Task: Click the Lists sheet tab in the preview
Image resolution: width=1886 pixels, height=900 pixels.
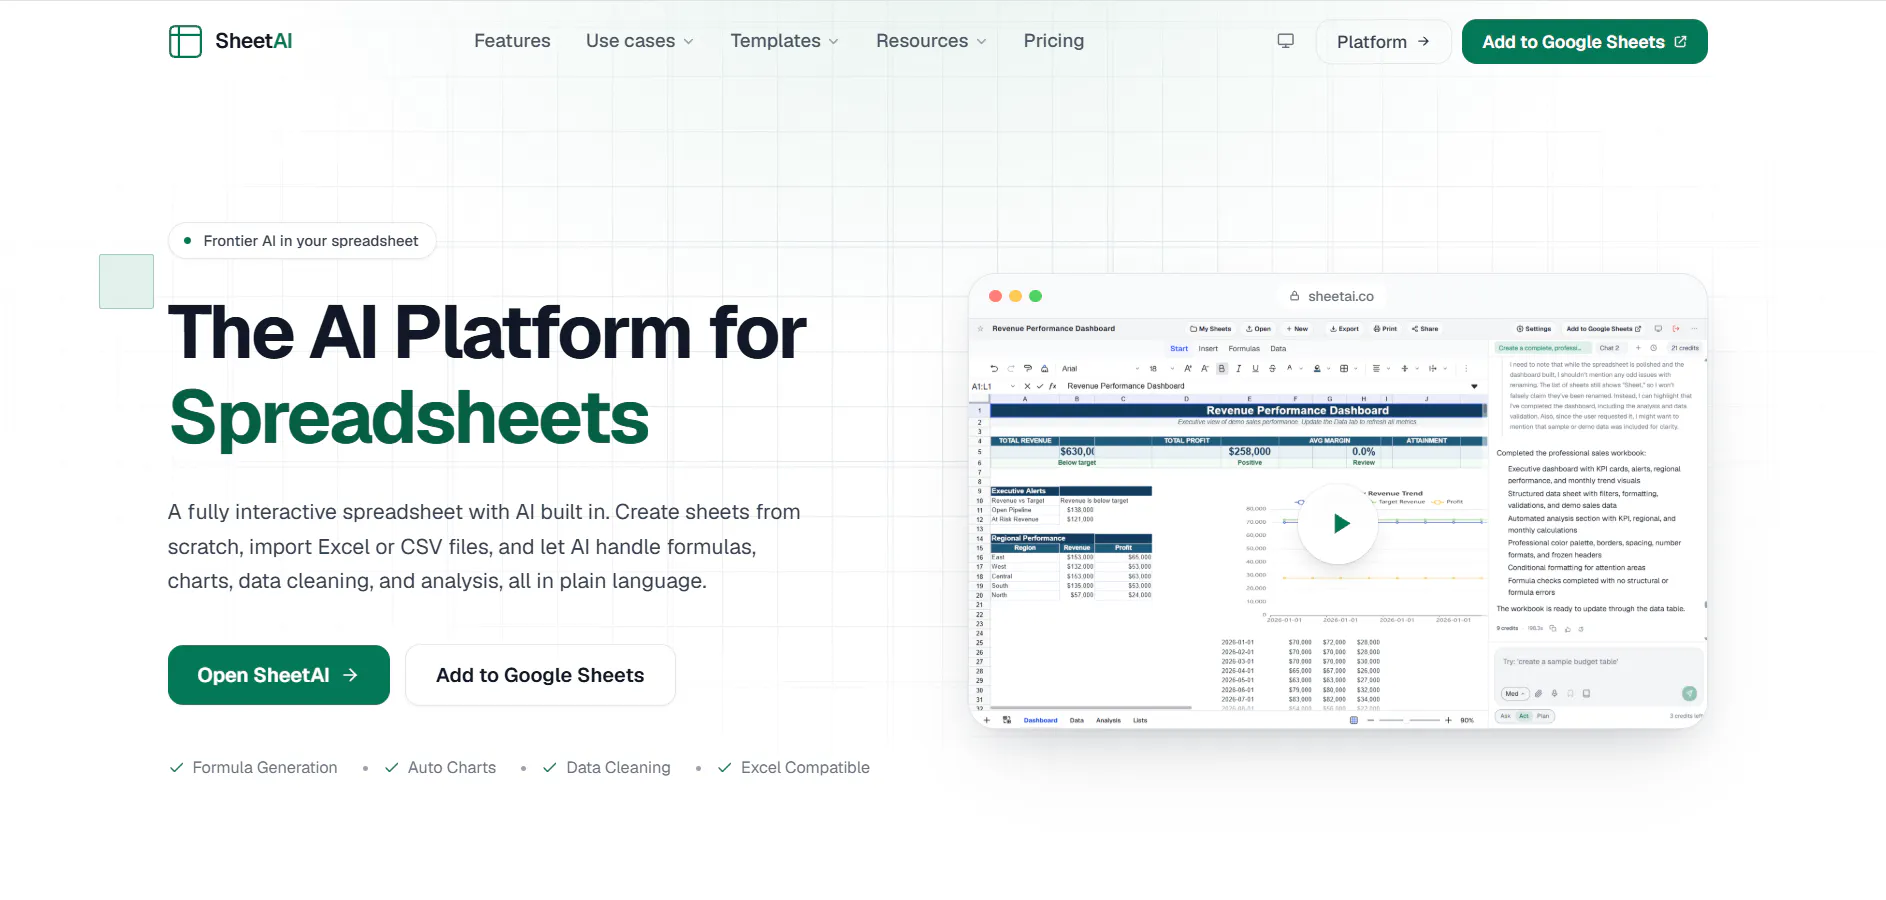Action: (1140, 720)
